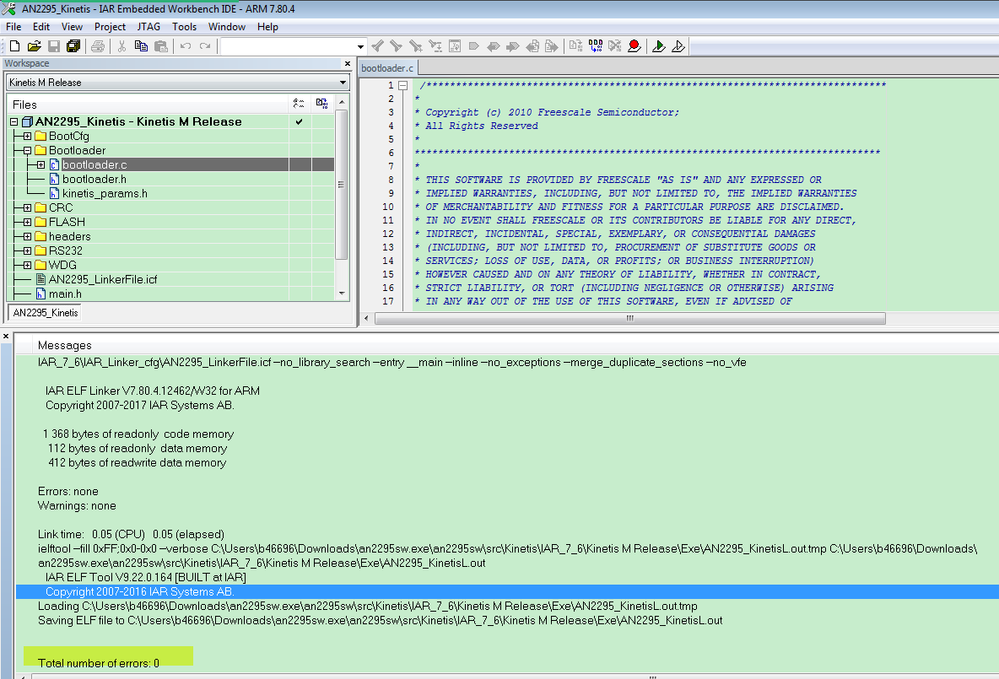Click the Messages column header

point(64,345)
